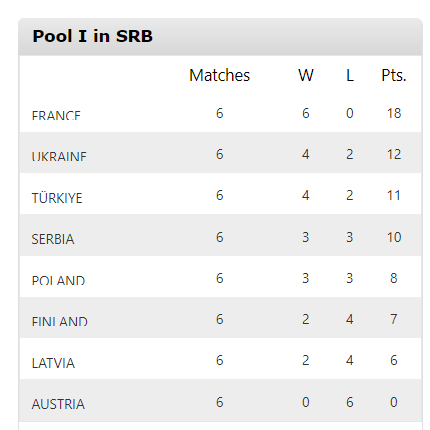Click Serbia's 10 points value
The image size is (430, 430).
point(394,237)
